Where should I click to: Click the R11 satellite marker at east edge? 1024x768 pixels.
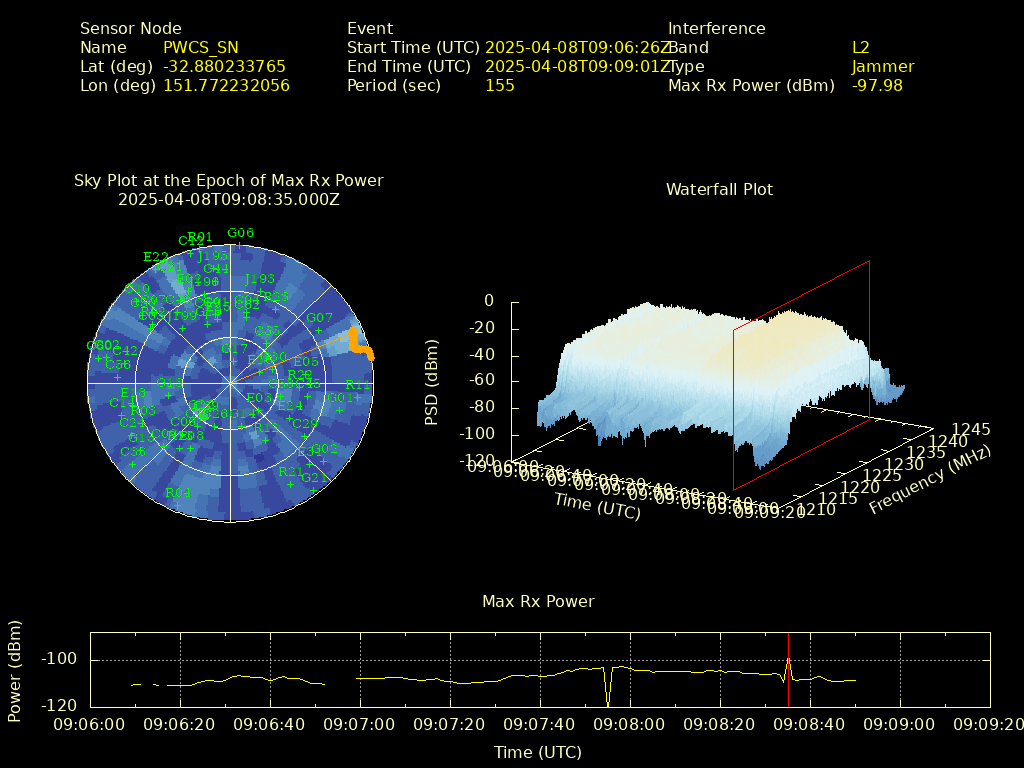coord(357,386)
